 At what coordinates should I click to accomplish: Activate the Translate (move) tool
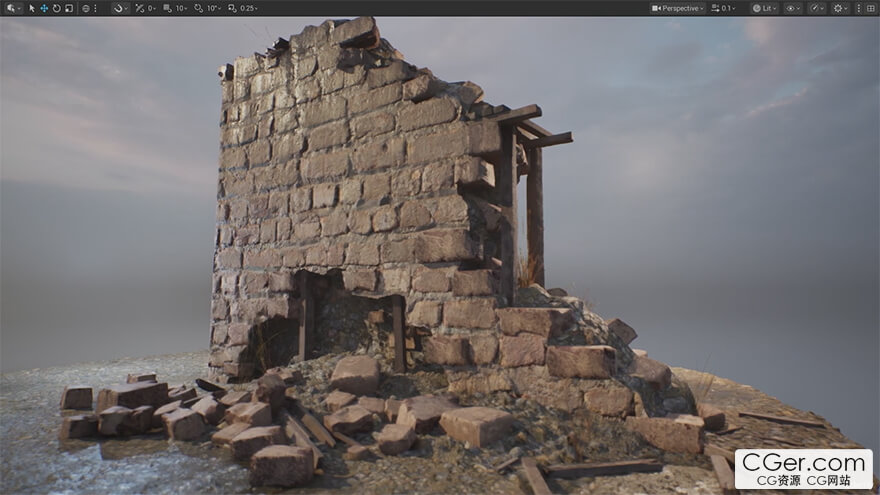tap(44, 8)
